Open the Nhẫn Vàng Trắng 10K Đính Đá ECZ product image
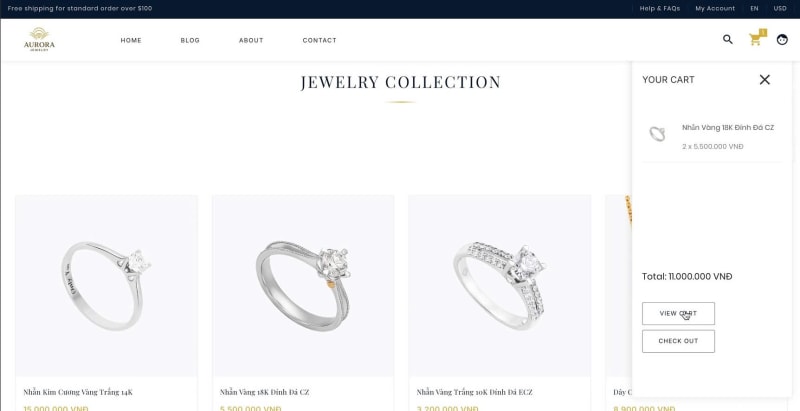The height and width of the screenshot is (411, 800). pyautogui.click(x=499, y=286)
